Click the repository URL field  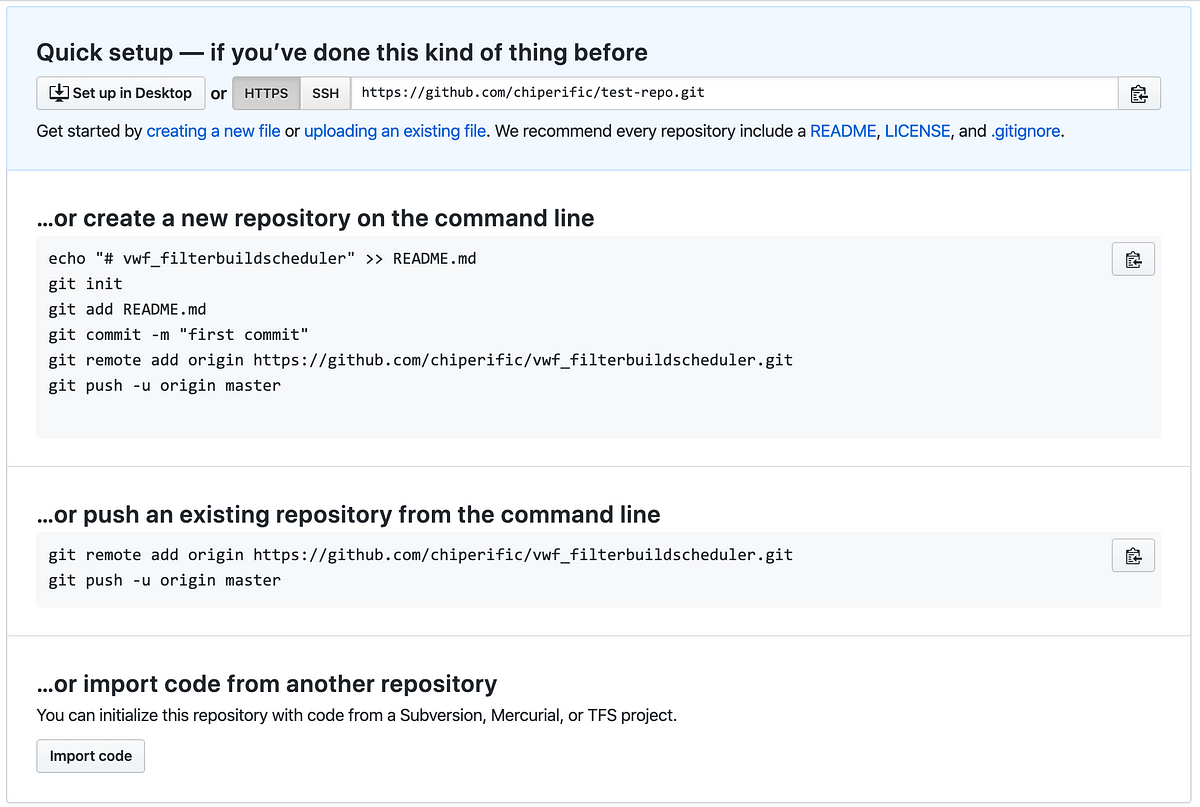point(734,93)
